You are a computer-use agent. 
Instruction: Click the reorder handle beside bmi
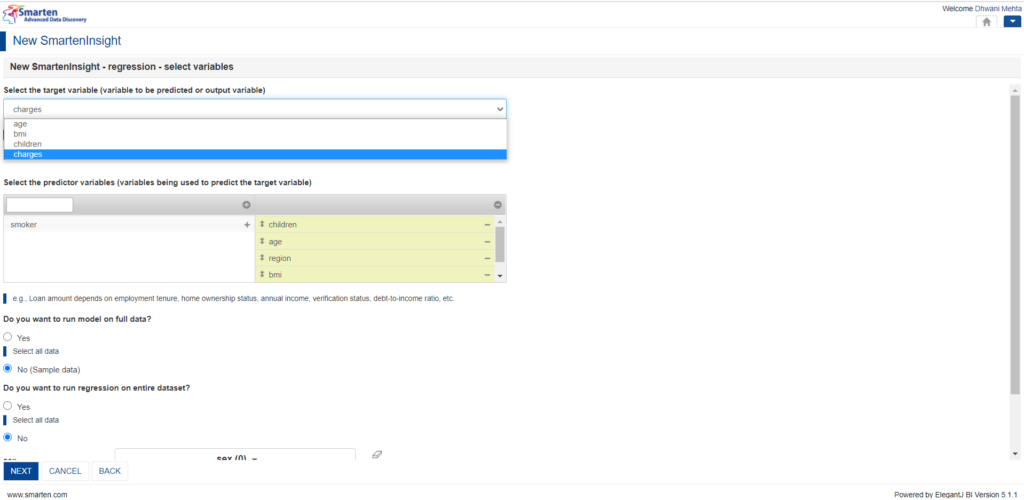pyautogui.click(x=262, y=275)
